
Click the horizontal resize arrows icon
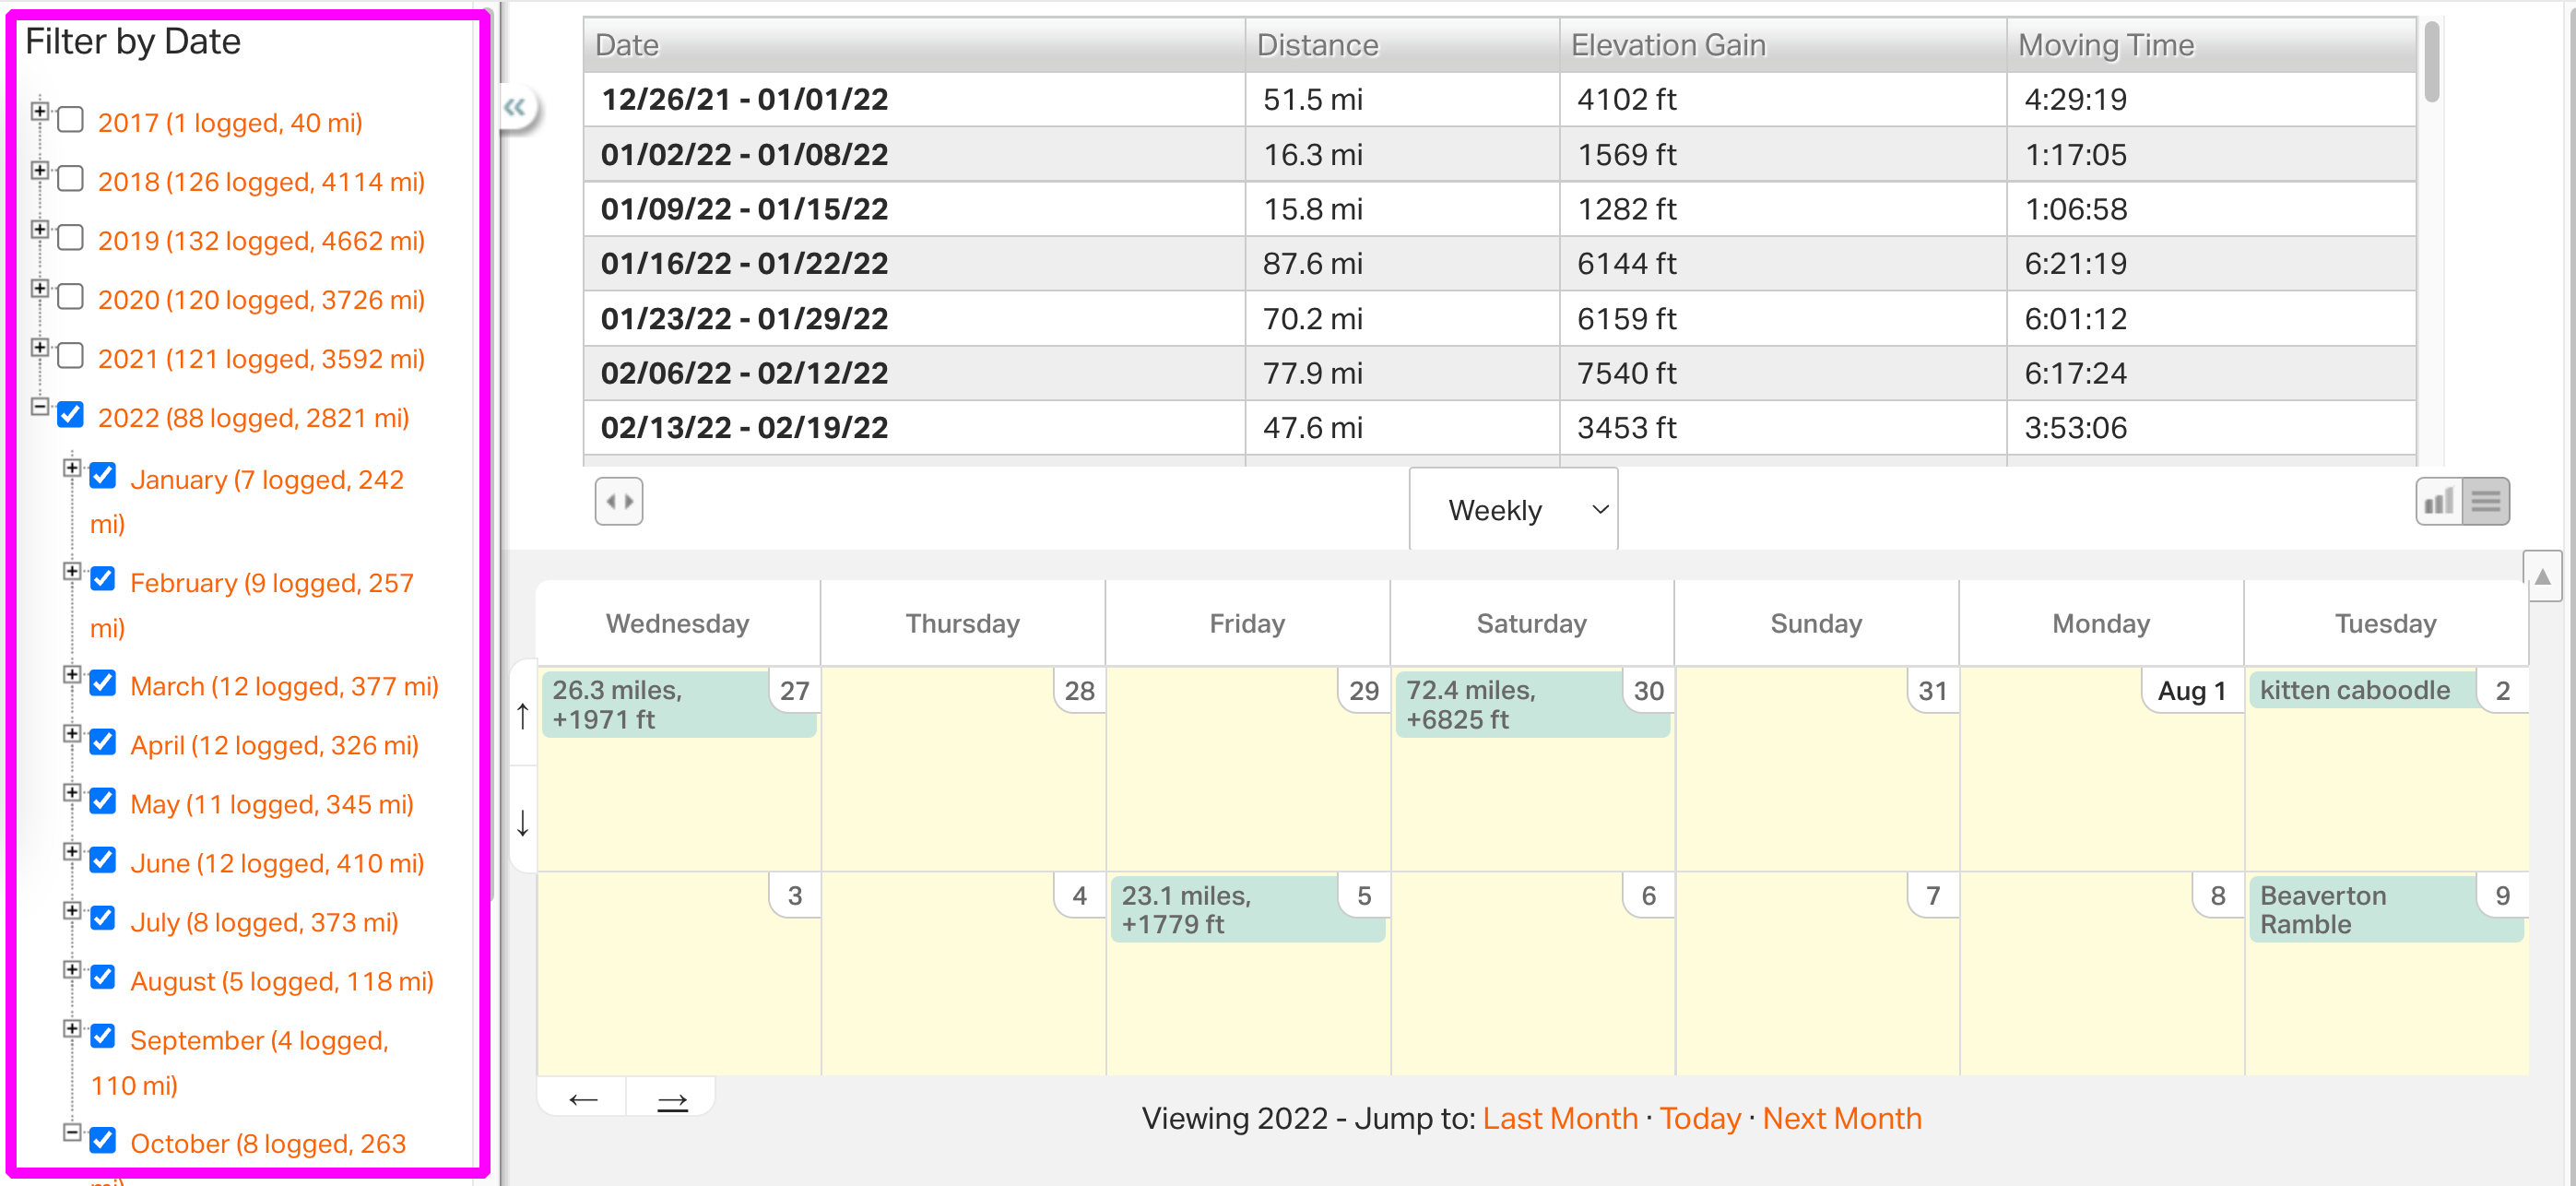pyautogui.click(x=618, y=501)
